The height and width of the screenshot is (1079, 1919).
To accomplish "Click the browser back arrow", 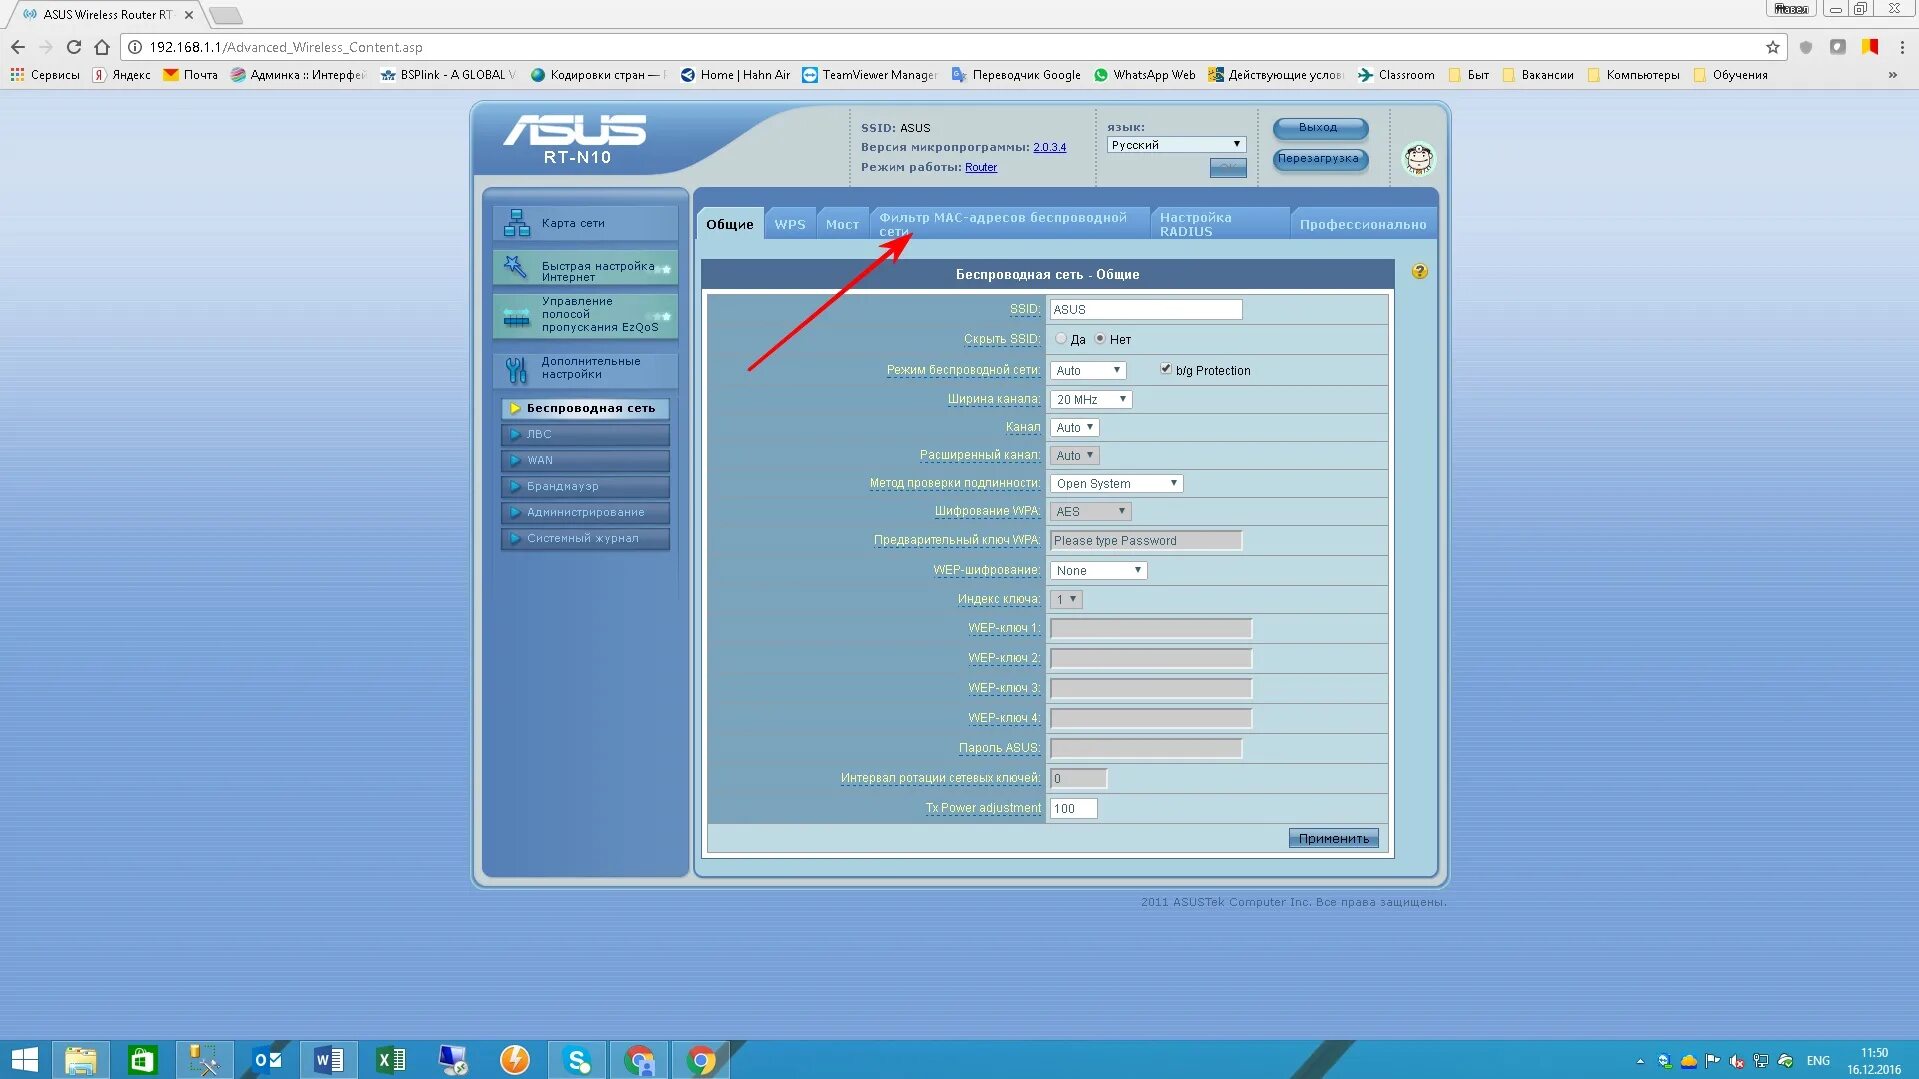I will pyautogui.click(x=18, y=47).
